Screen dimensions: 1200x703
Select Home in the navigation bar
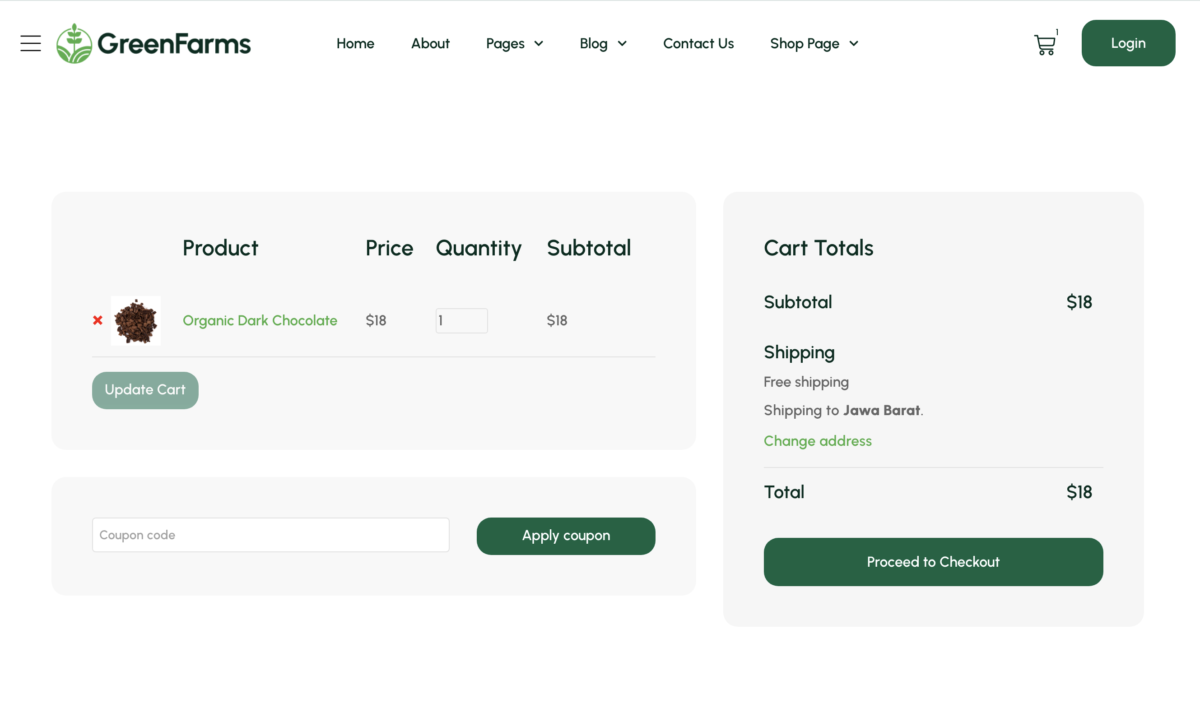(x=355, y=43)
